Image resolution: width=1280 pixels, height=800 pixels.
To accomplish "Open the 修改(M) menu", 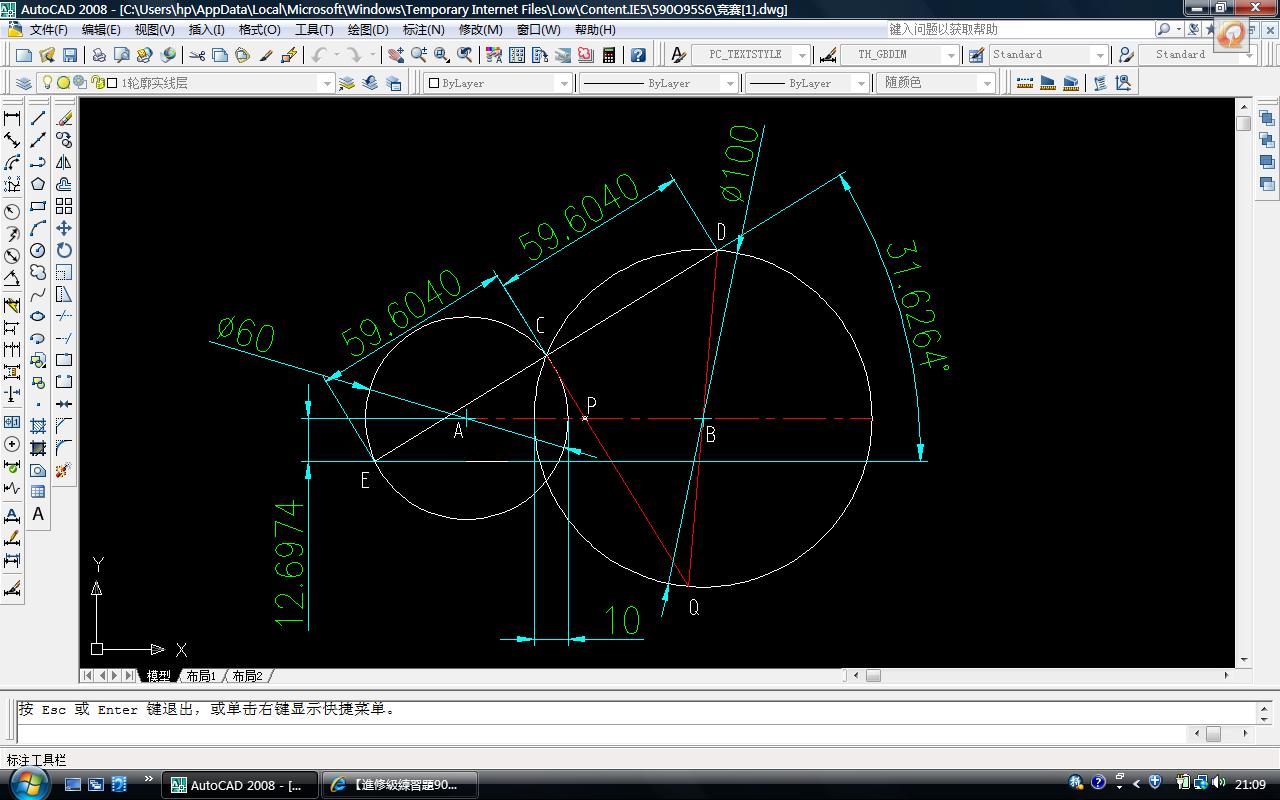I will pyautogui.click(x=481, y=30).
